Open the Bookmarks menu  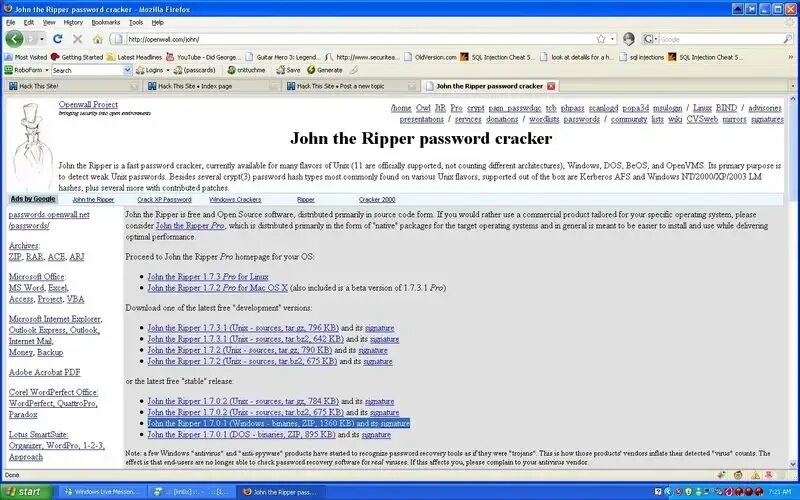pyautogui.click(x=106, y=22)
